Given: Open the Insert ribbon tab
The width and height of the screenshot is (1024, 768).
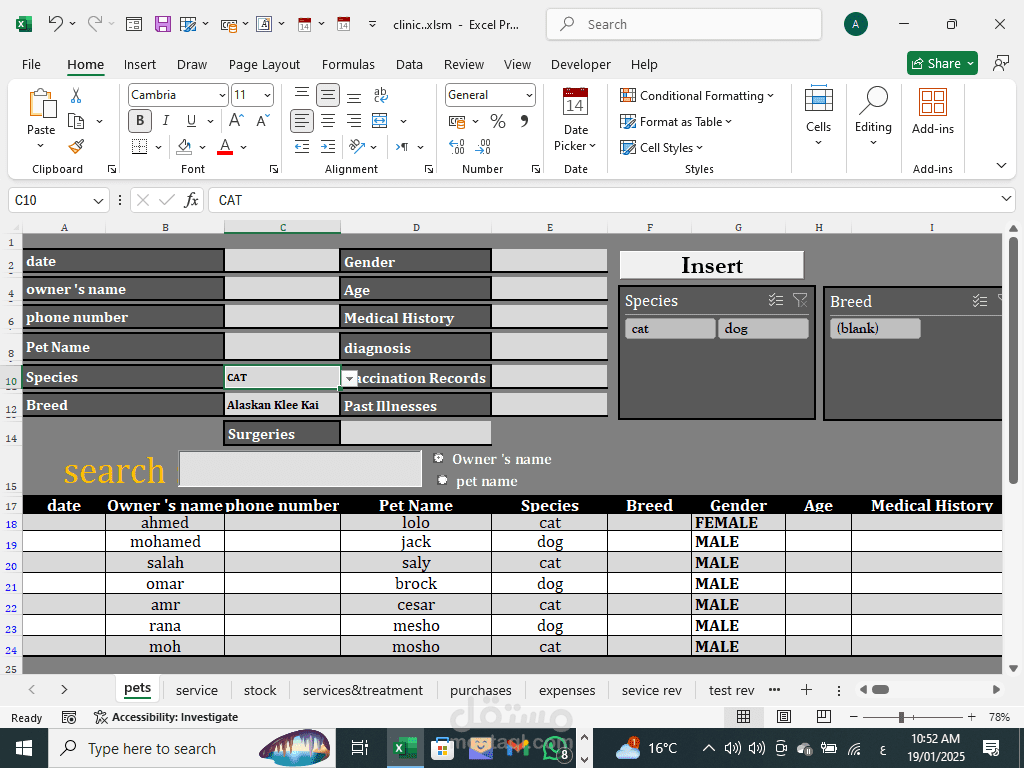Looking at the screenshot, I should [x=140, y=65].
